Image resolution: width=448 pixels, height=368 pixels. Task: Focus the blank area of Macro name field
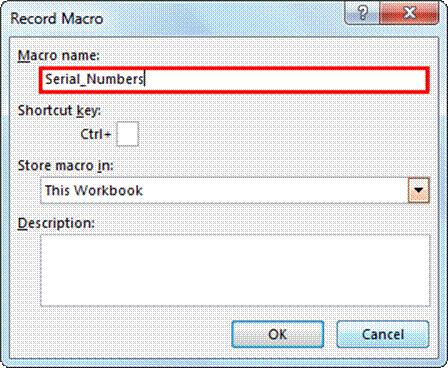pyautogui.click(x=285, y=80)
